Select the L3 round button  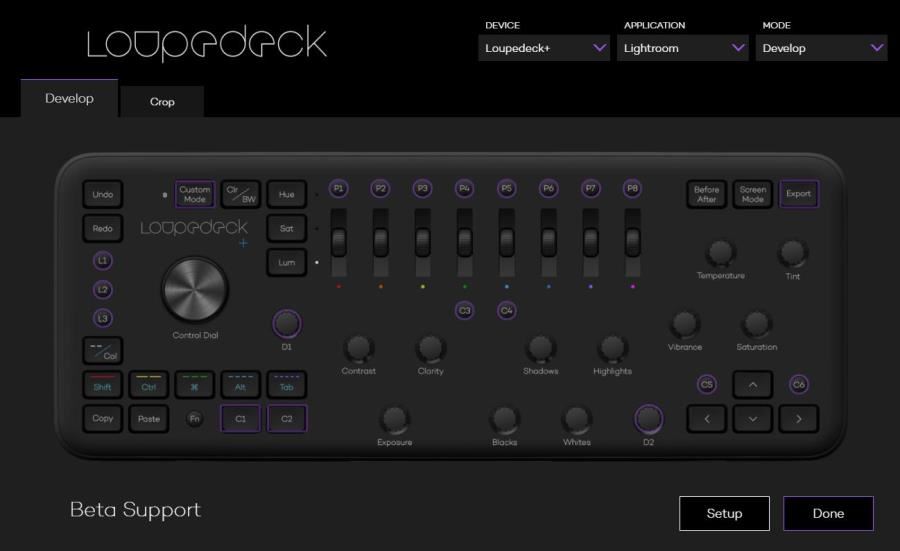pos(103,318)
